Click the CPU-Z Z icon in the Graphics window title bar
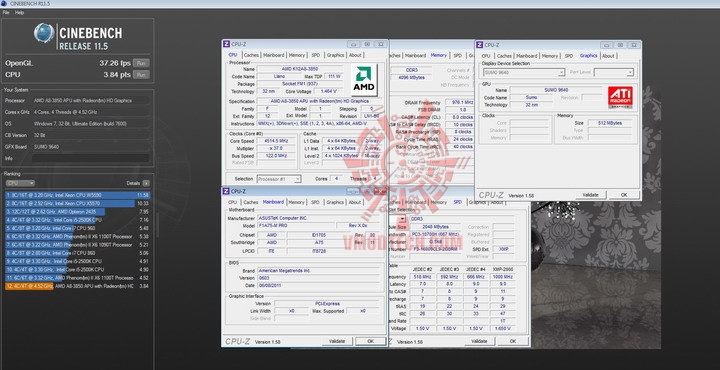The width and height of the screenshot is (720, 370). coord(479,45)
